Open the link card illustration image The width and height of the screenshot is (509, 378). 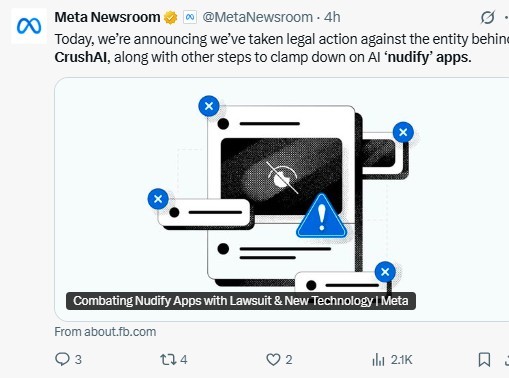282,199
